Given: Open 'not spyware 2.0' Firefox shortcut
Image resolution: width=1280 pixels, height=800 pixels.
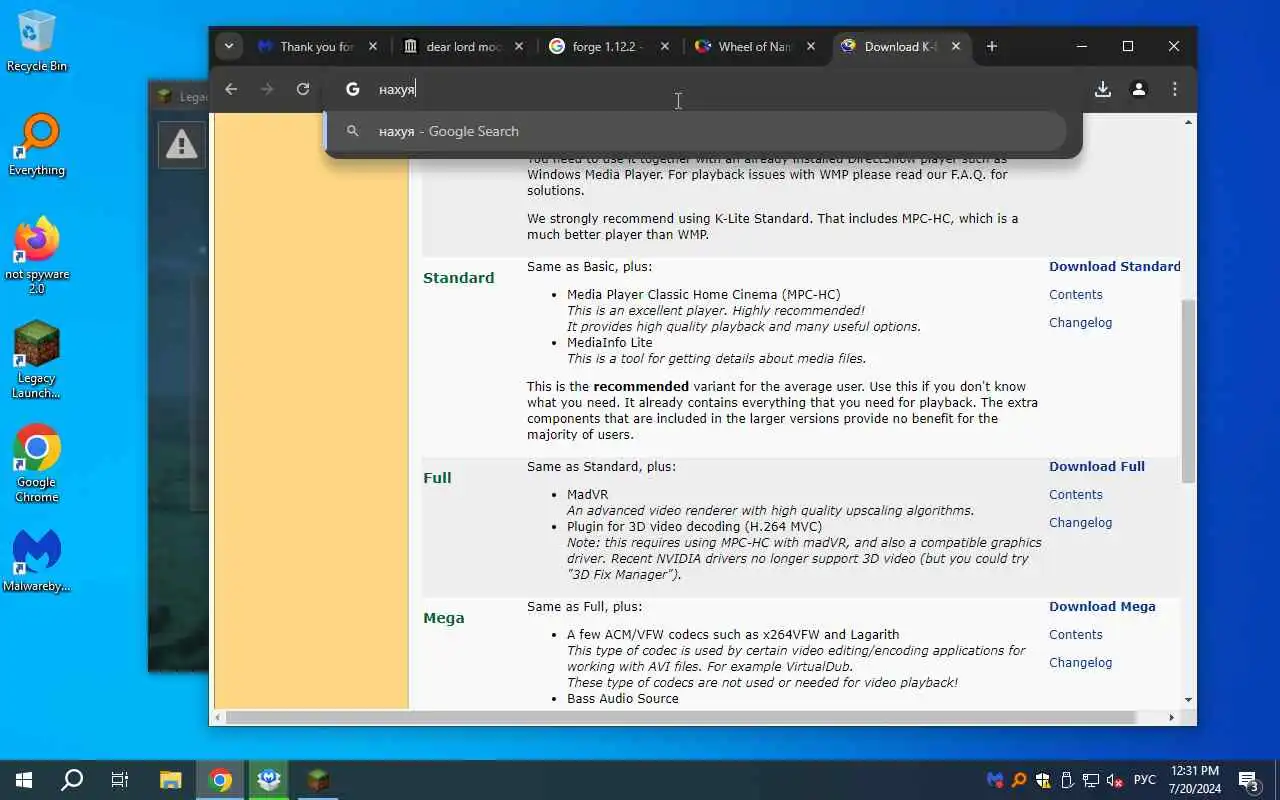Looking at the screenshot, I should click(x=37, y=256).
